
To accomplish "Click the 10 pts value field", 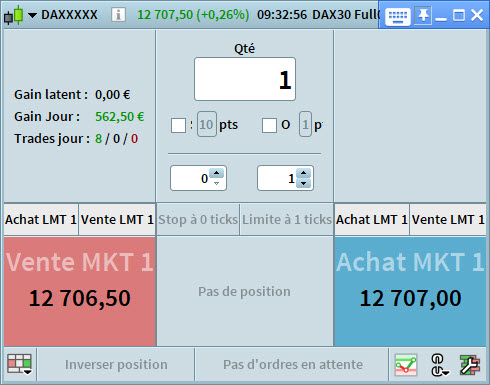I will [x=207, y=124].
